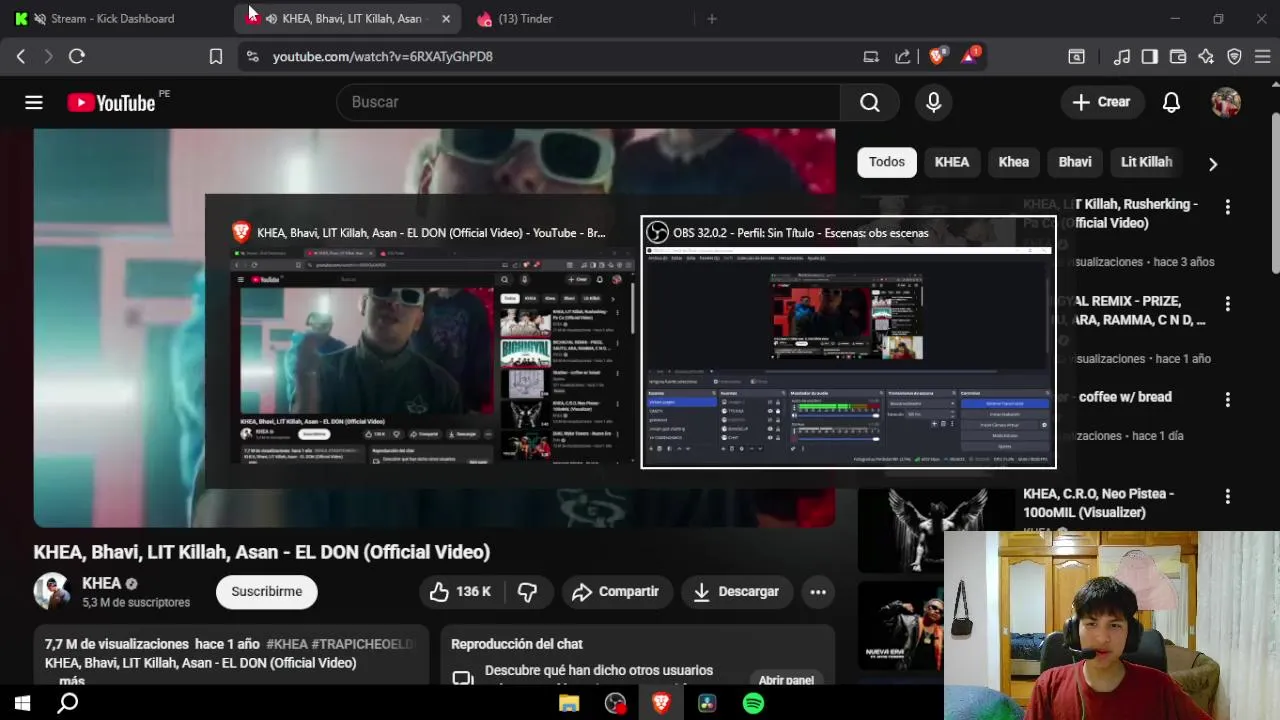Open Windows taskbar search
1280x720 pixels.
point(68,704)
